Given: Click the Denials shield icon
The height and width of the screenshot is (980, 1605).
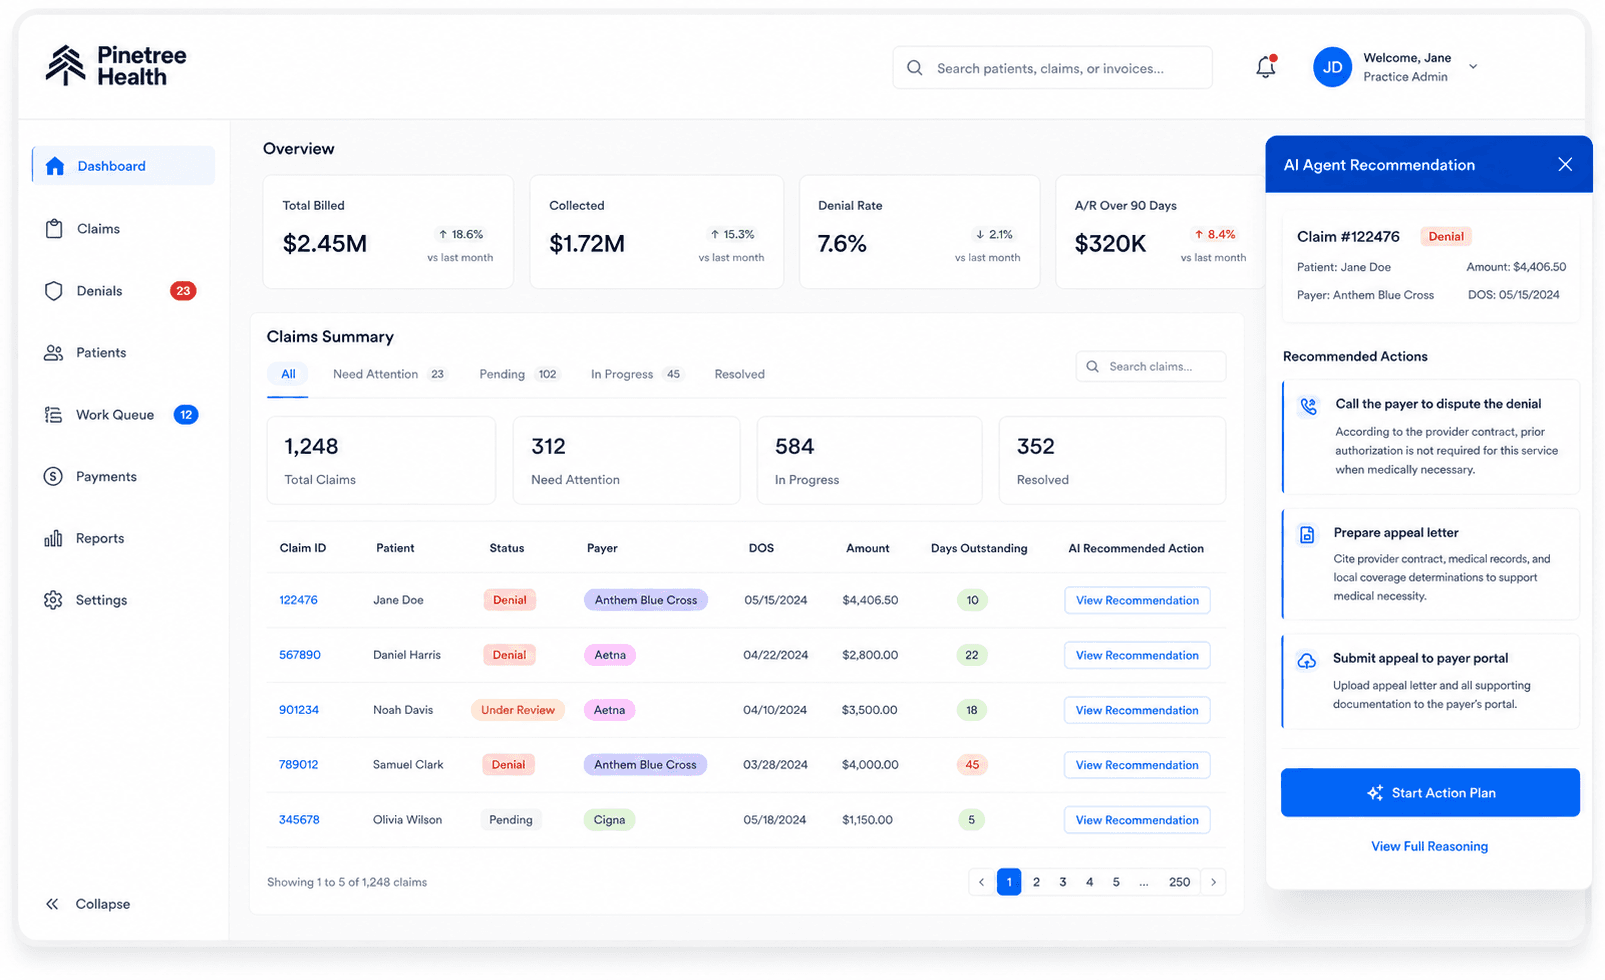Looking at the screenshot, I should [x=54, y=291].
